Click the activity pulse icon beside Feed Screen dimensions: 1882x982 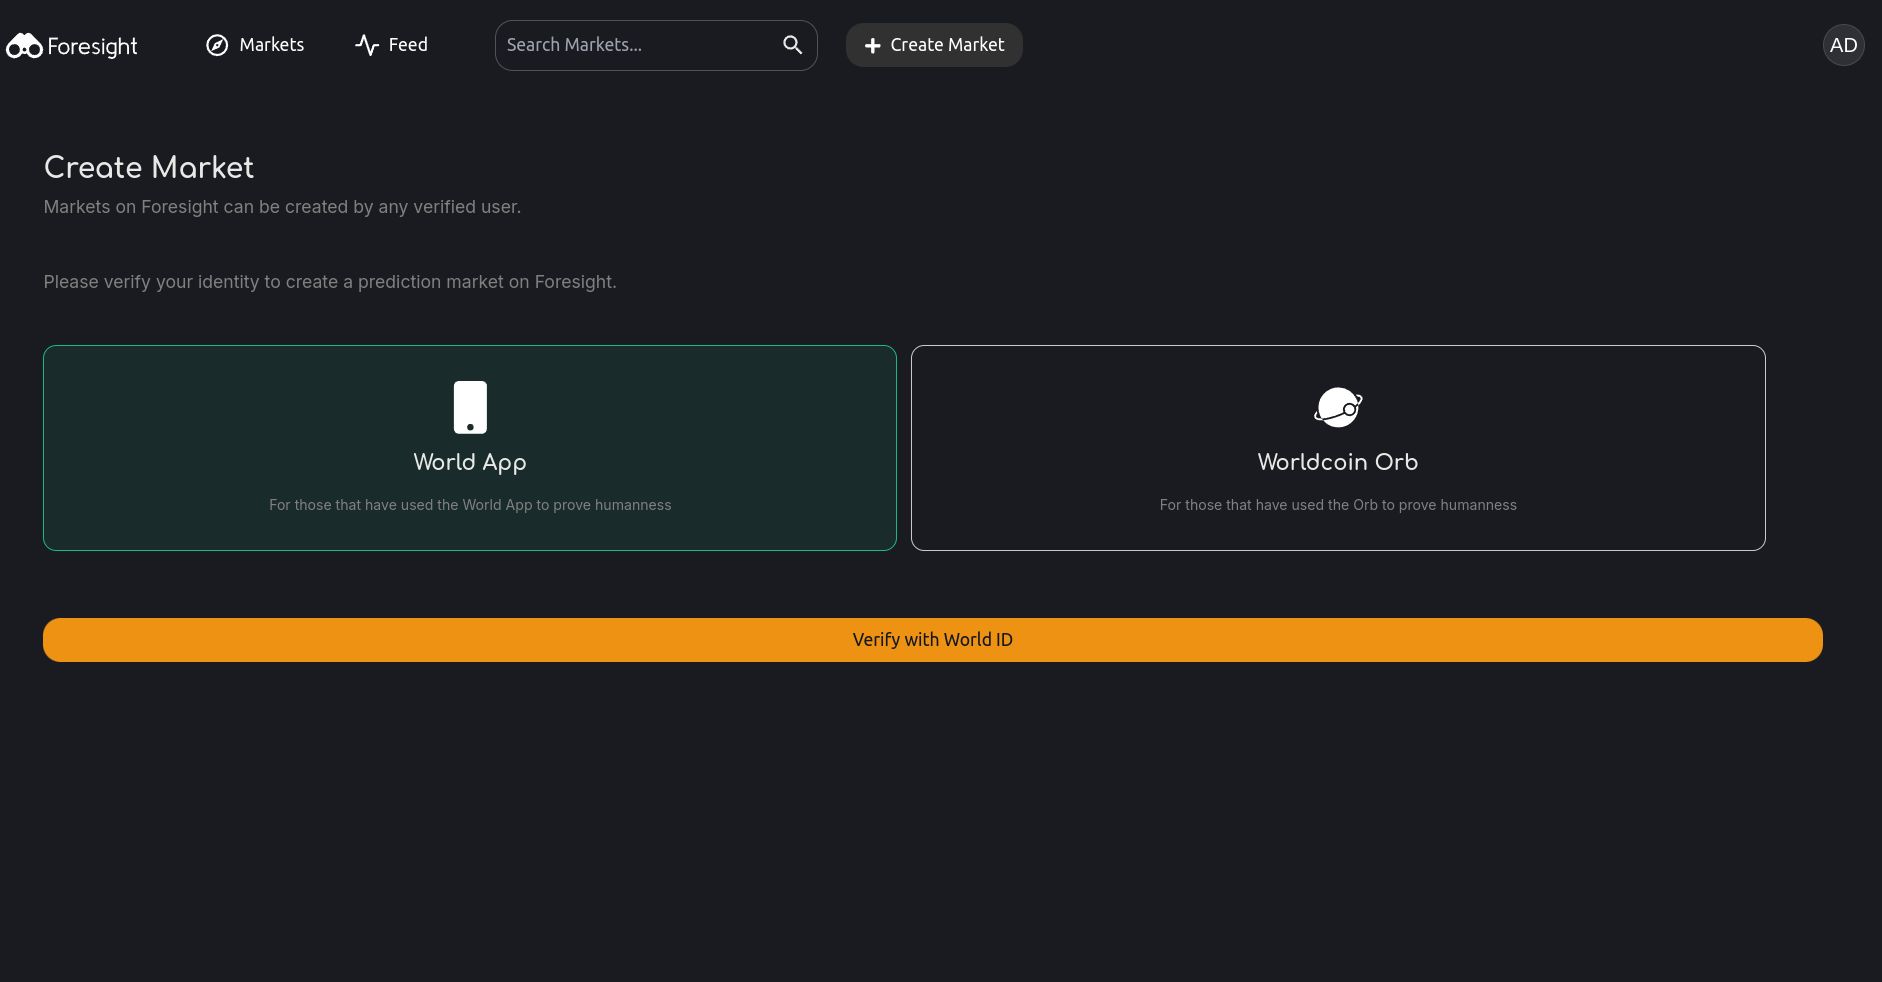coord(367,45)
